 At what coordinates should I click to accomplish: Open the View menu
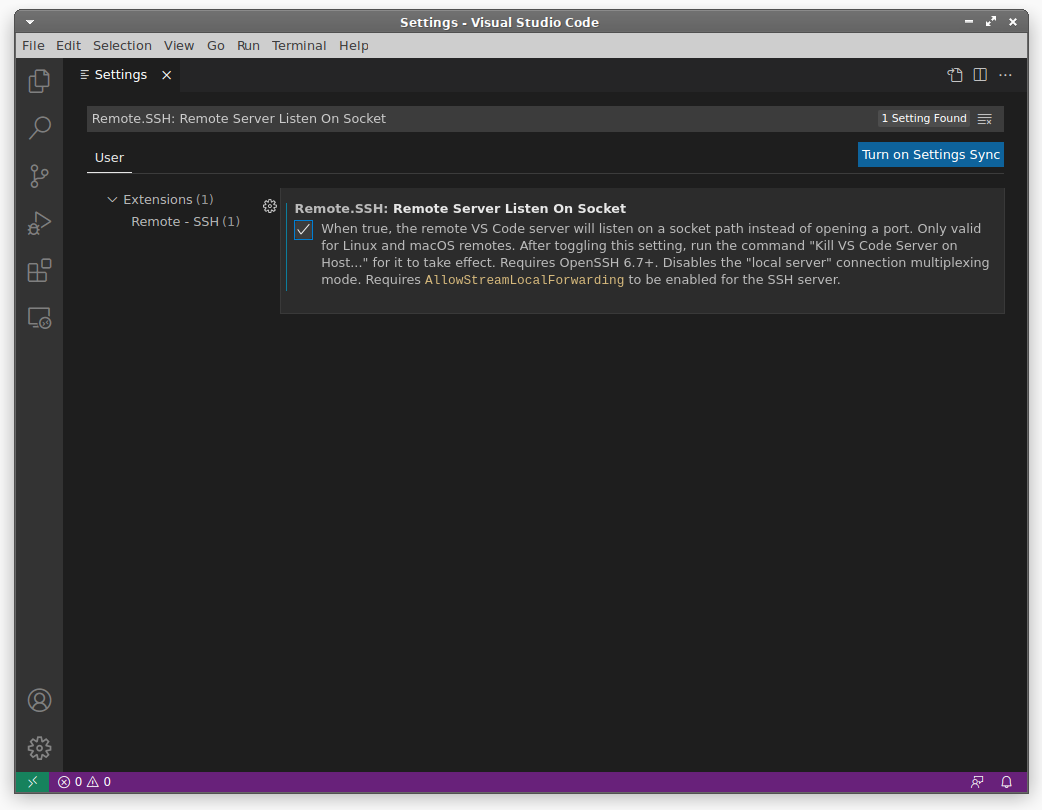tap(179, 46)
